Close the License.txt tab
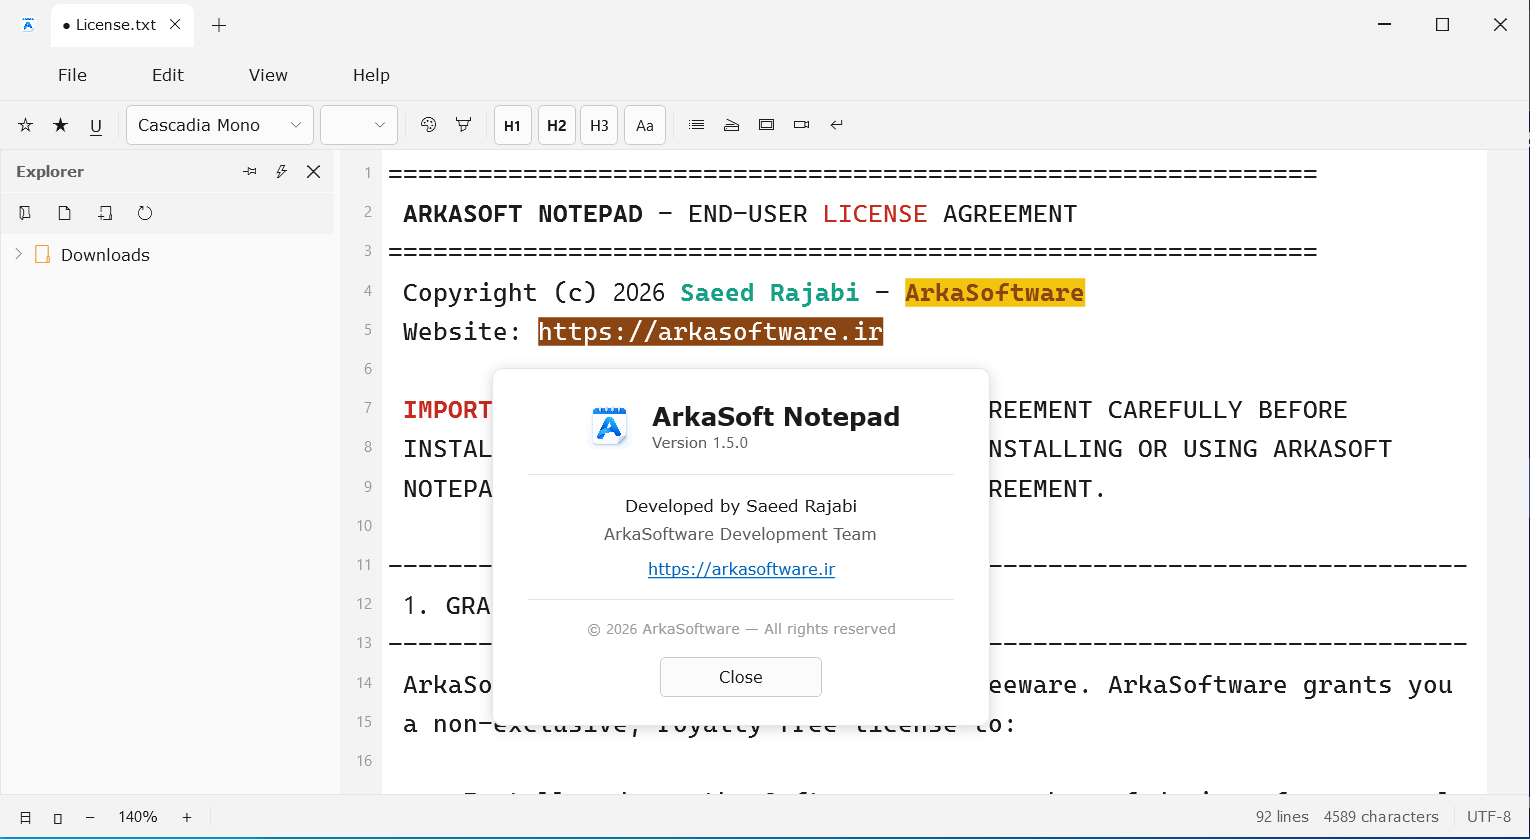This screenshot has height=839, width=1530. click(175, 25)
